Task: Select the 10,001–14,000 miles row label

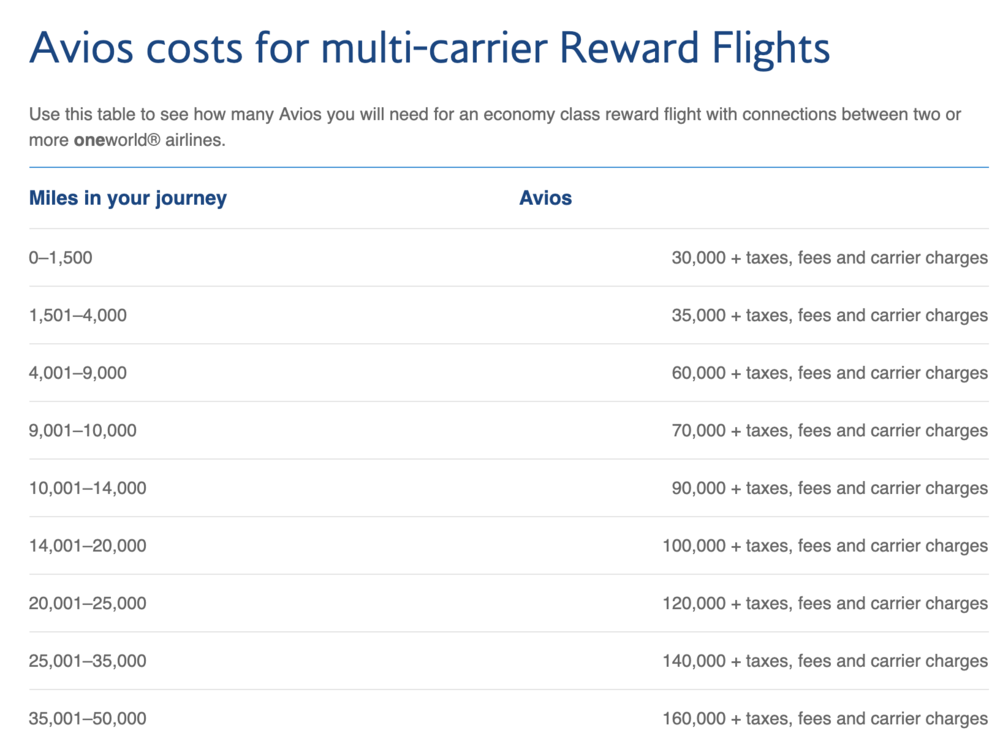Action: [x=88, y=489]
